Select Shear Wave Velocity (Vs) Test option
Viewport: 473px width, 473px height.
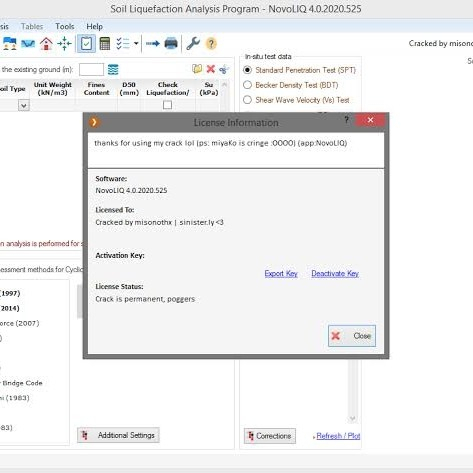pyautogui.click(x=247, y=100)
